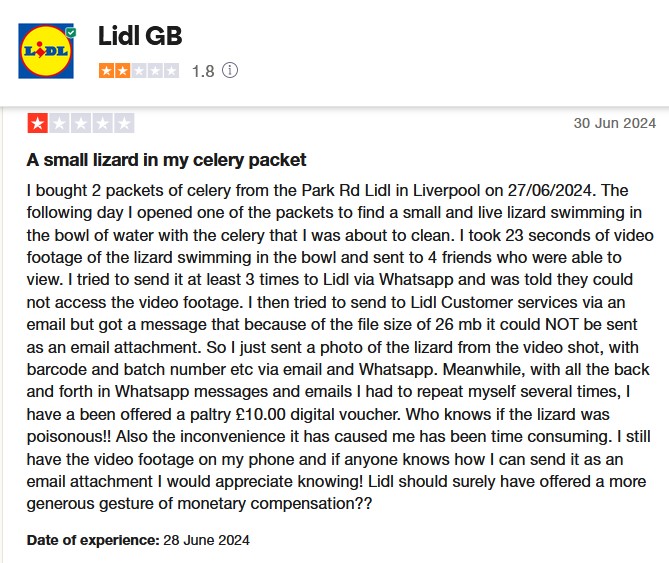Click the 1.8 TrustScore number
Viewport: 669px width, 563px height.
click(x=203, y=71)
